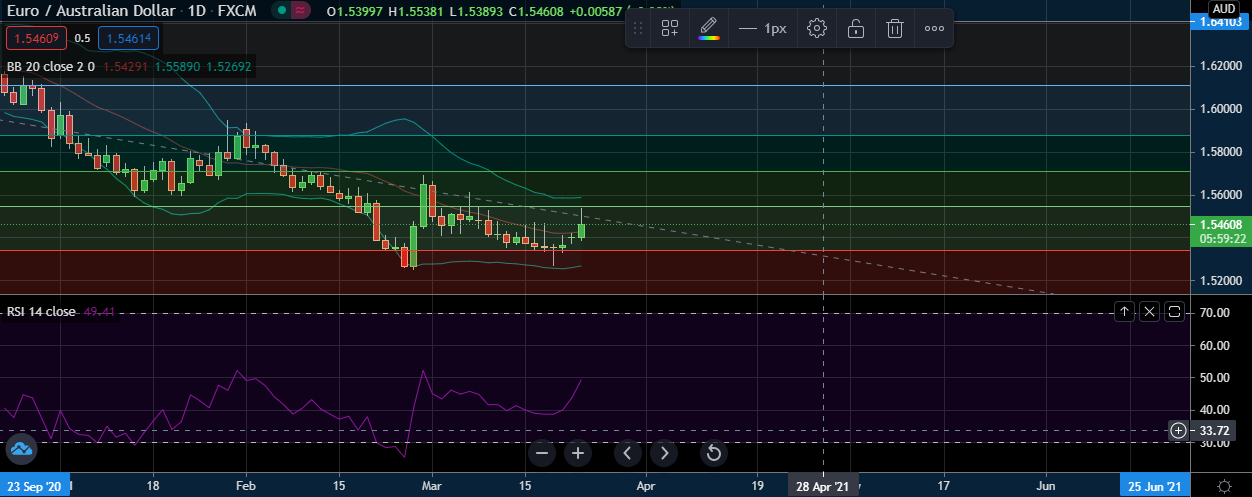
Task: Zoom in the chart with plus button
Action: (578, 453)
